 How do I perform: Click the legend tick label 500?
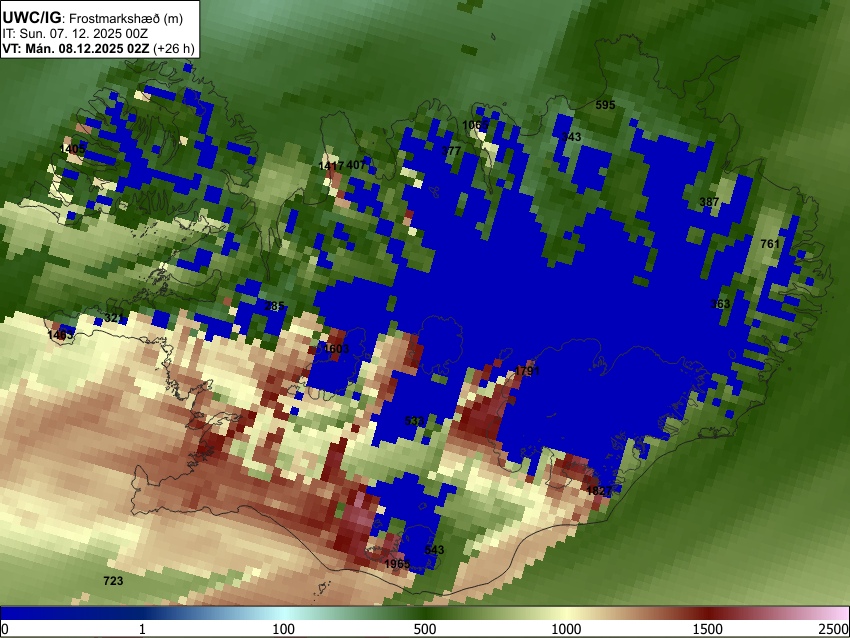(425, 629)
